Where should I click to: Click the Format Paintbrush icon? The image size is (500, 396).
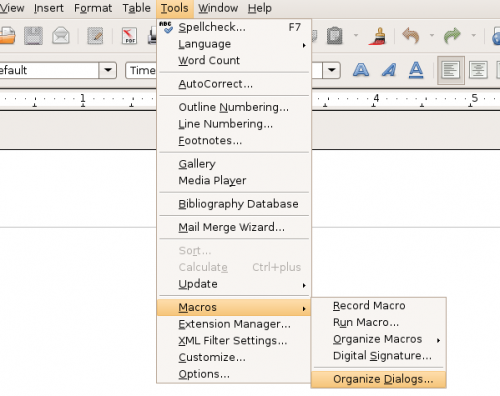click(x=378, y=35)
